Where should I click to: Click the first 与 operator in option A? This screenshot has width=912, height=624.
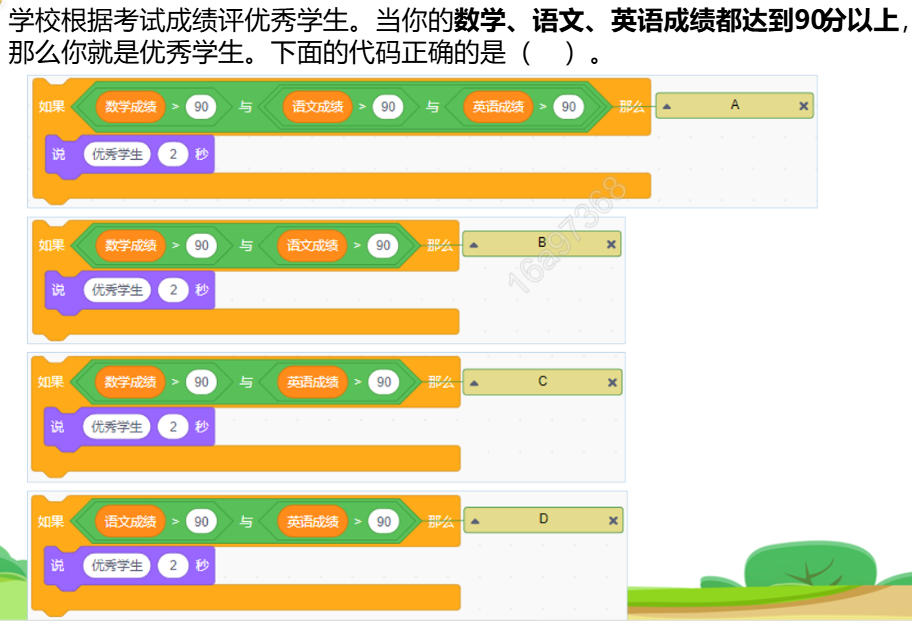[245, 106]
